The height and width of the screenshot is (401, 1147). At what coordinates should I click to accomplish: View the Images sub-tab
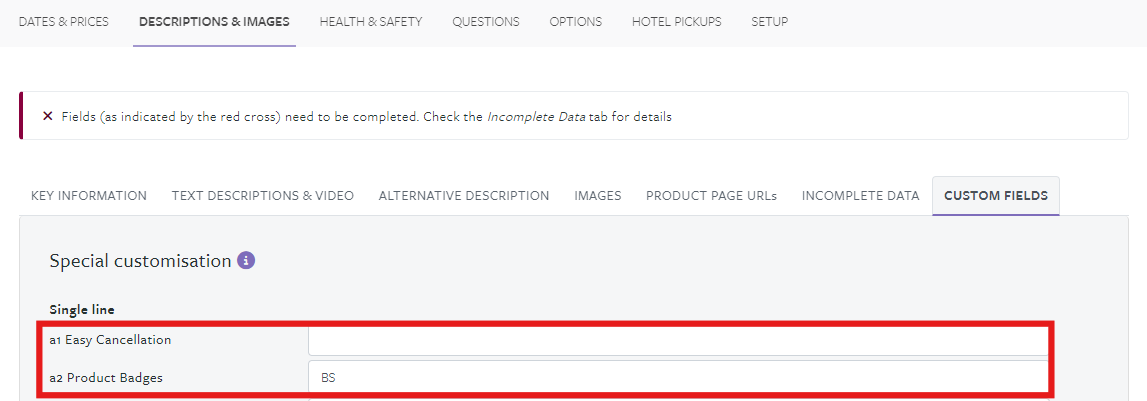(598, 196)
